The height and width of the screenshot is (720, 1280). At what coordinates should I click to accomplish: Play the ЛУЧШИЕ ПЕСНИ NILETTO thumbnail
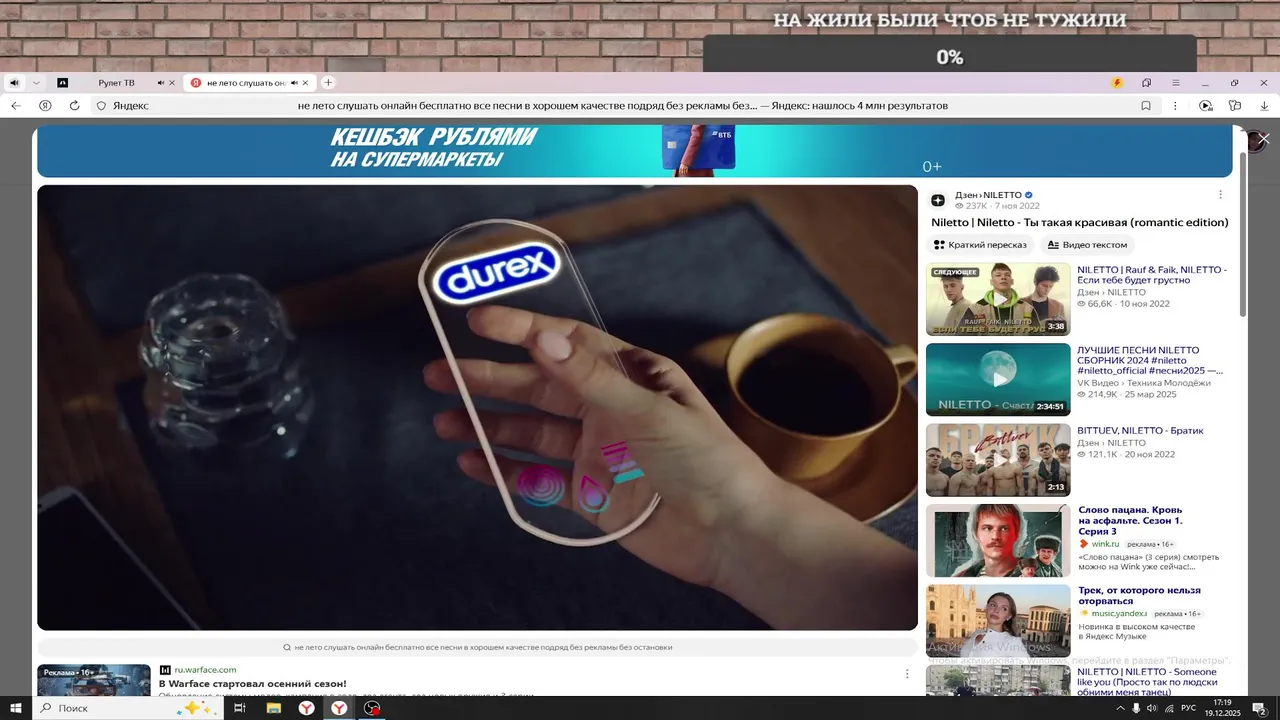998,380
